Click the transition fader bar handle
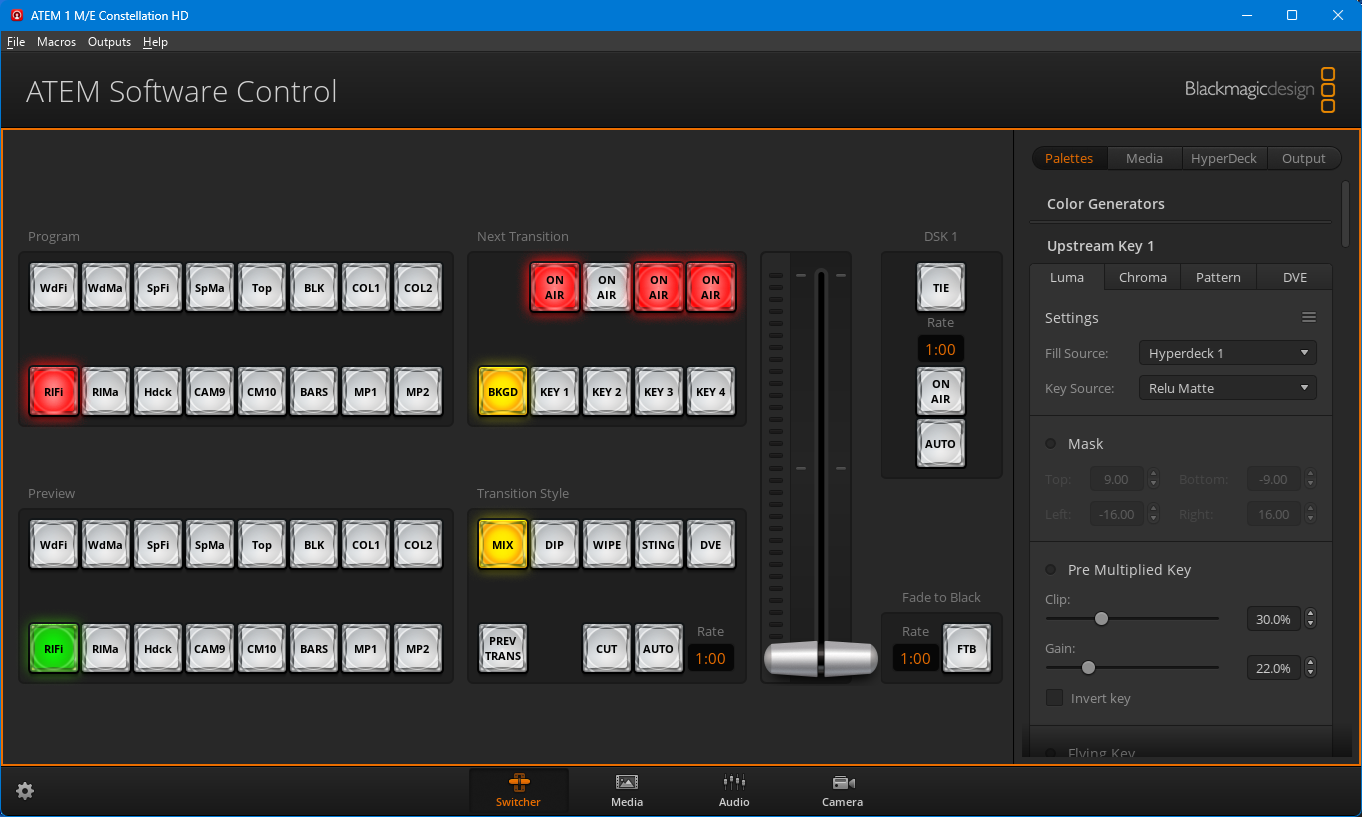 (x=821, y=659)
